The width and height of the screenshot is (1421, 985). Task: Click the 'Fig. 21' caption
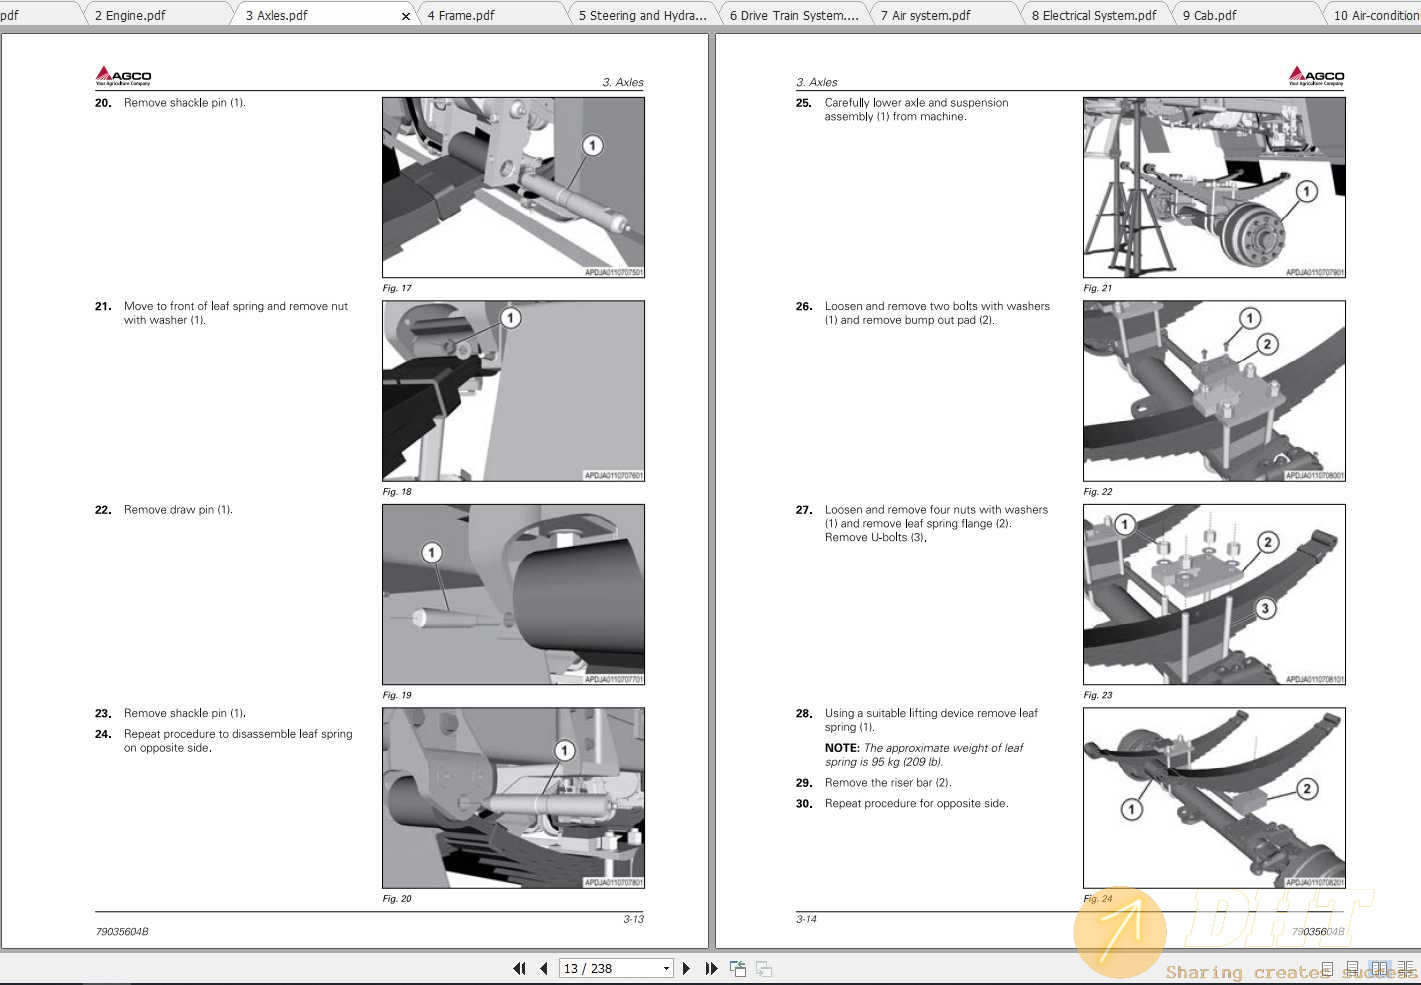tap(1098, 288)
